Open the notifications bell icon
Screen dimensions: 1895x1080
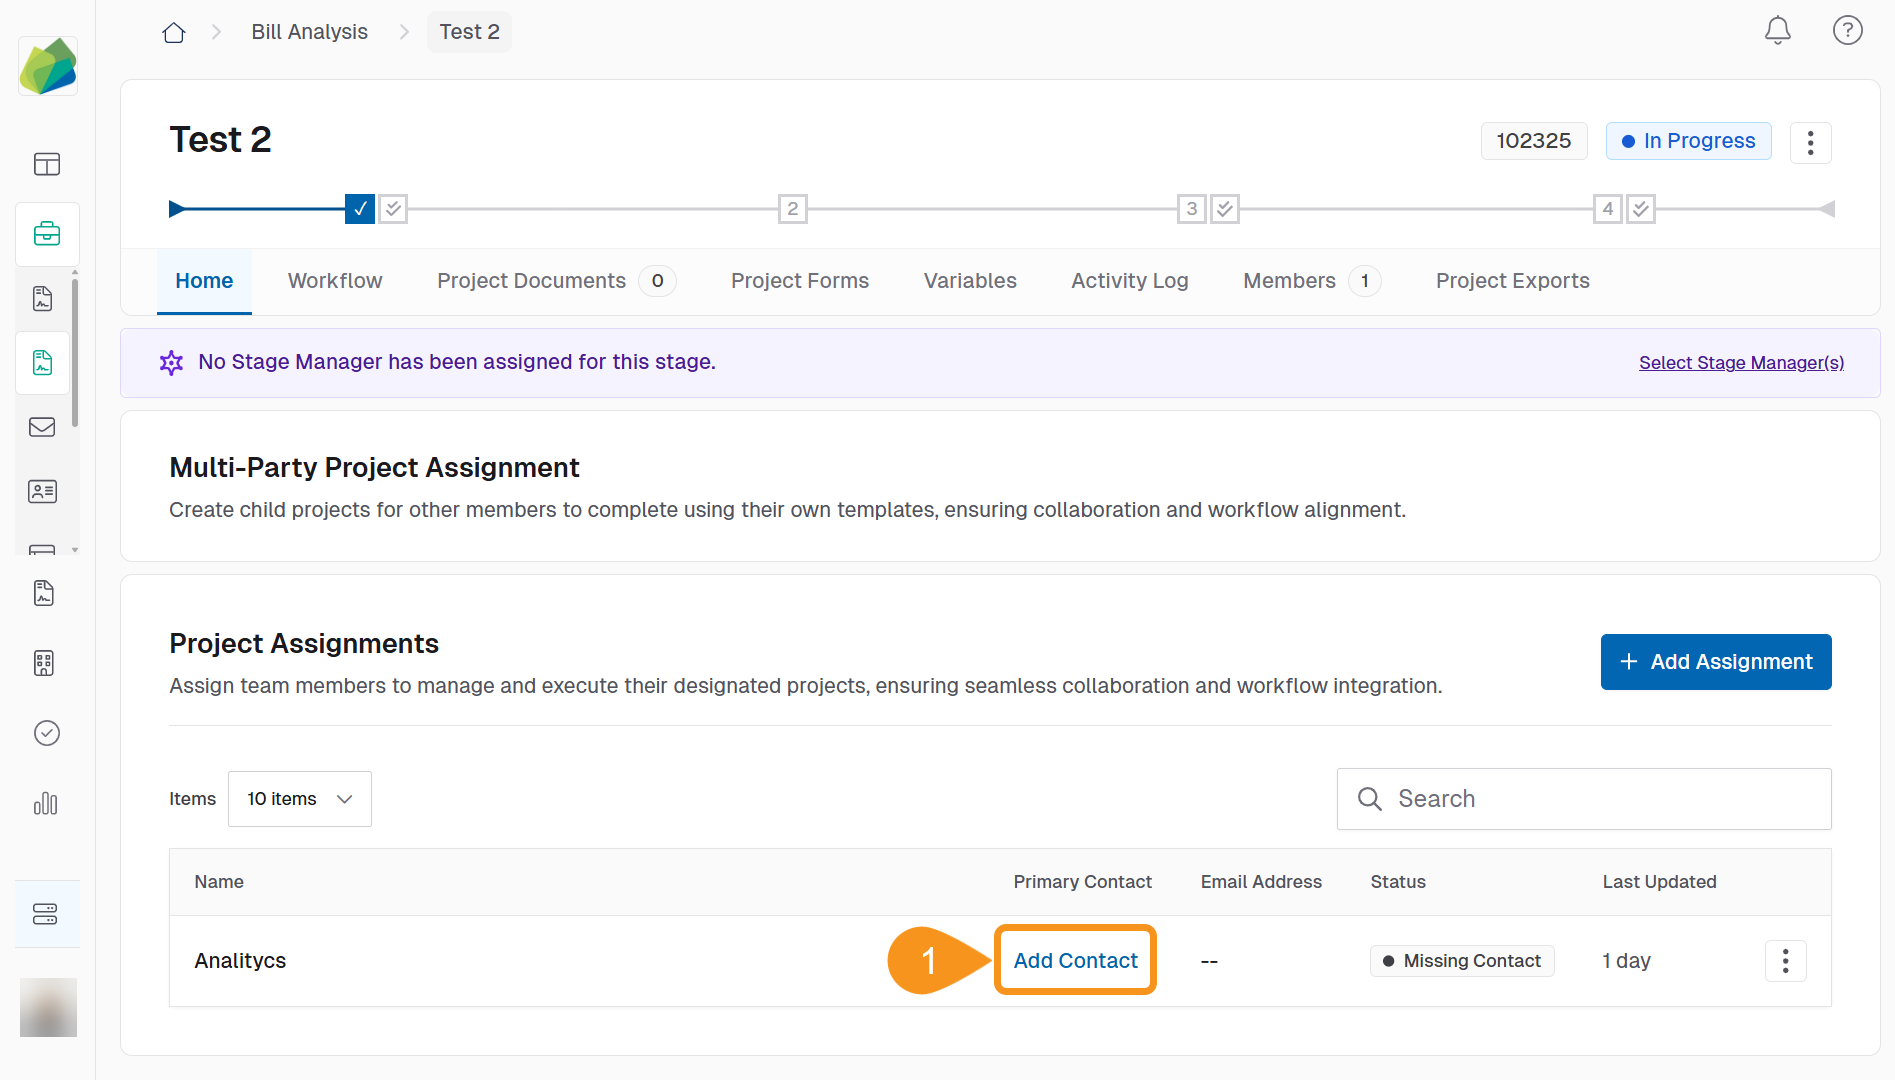[x=1777, y=31]
